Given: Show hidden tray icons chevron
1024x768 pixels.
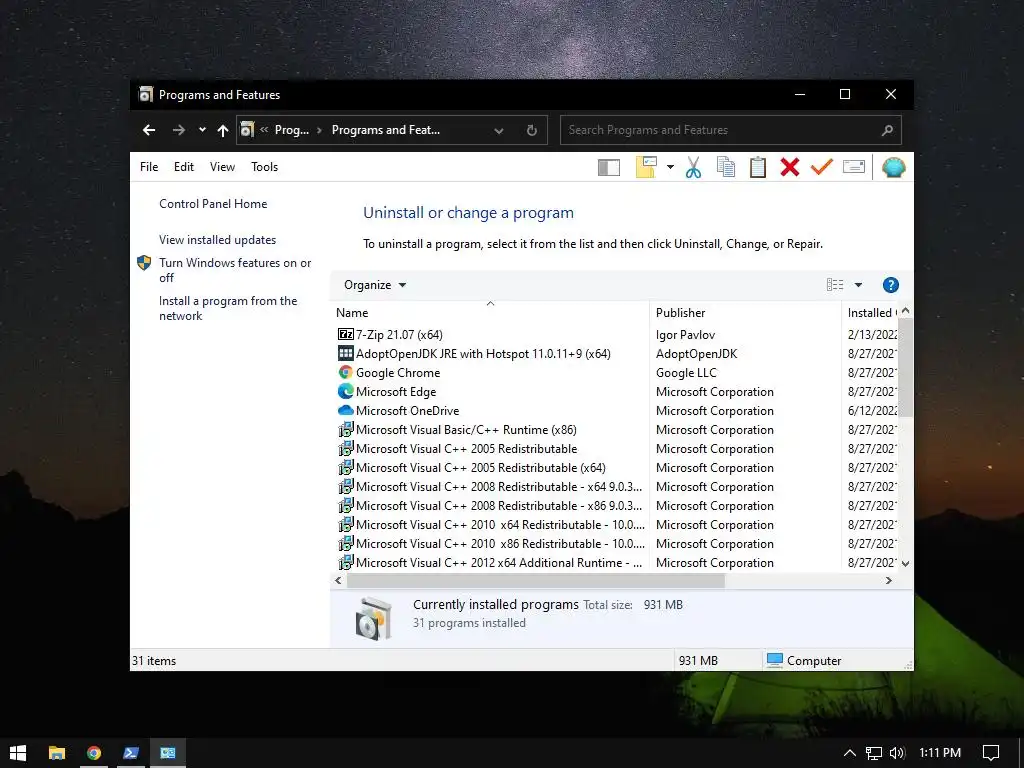Looking at the screenshot, I should pos(849,753).
